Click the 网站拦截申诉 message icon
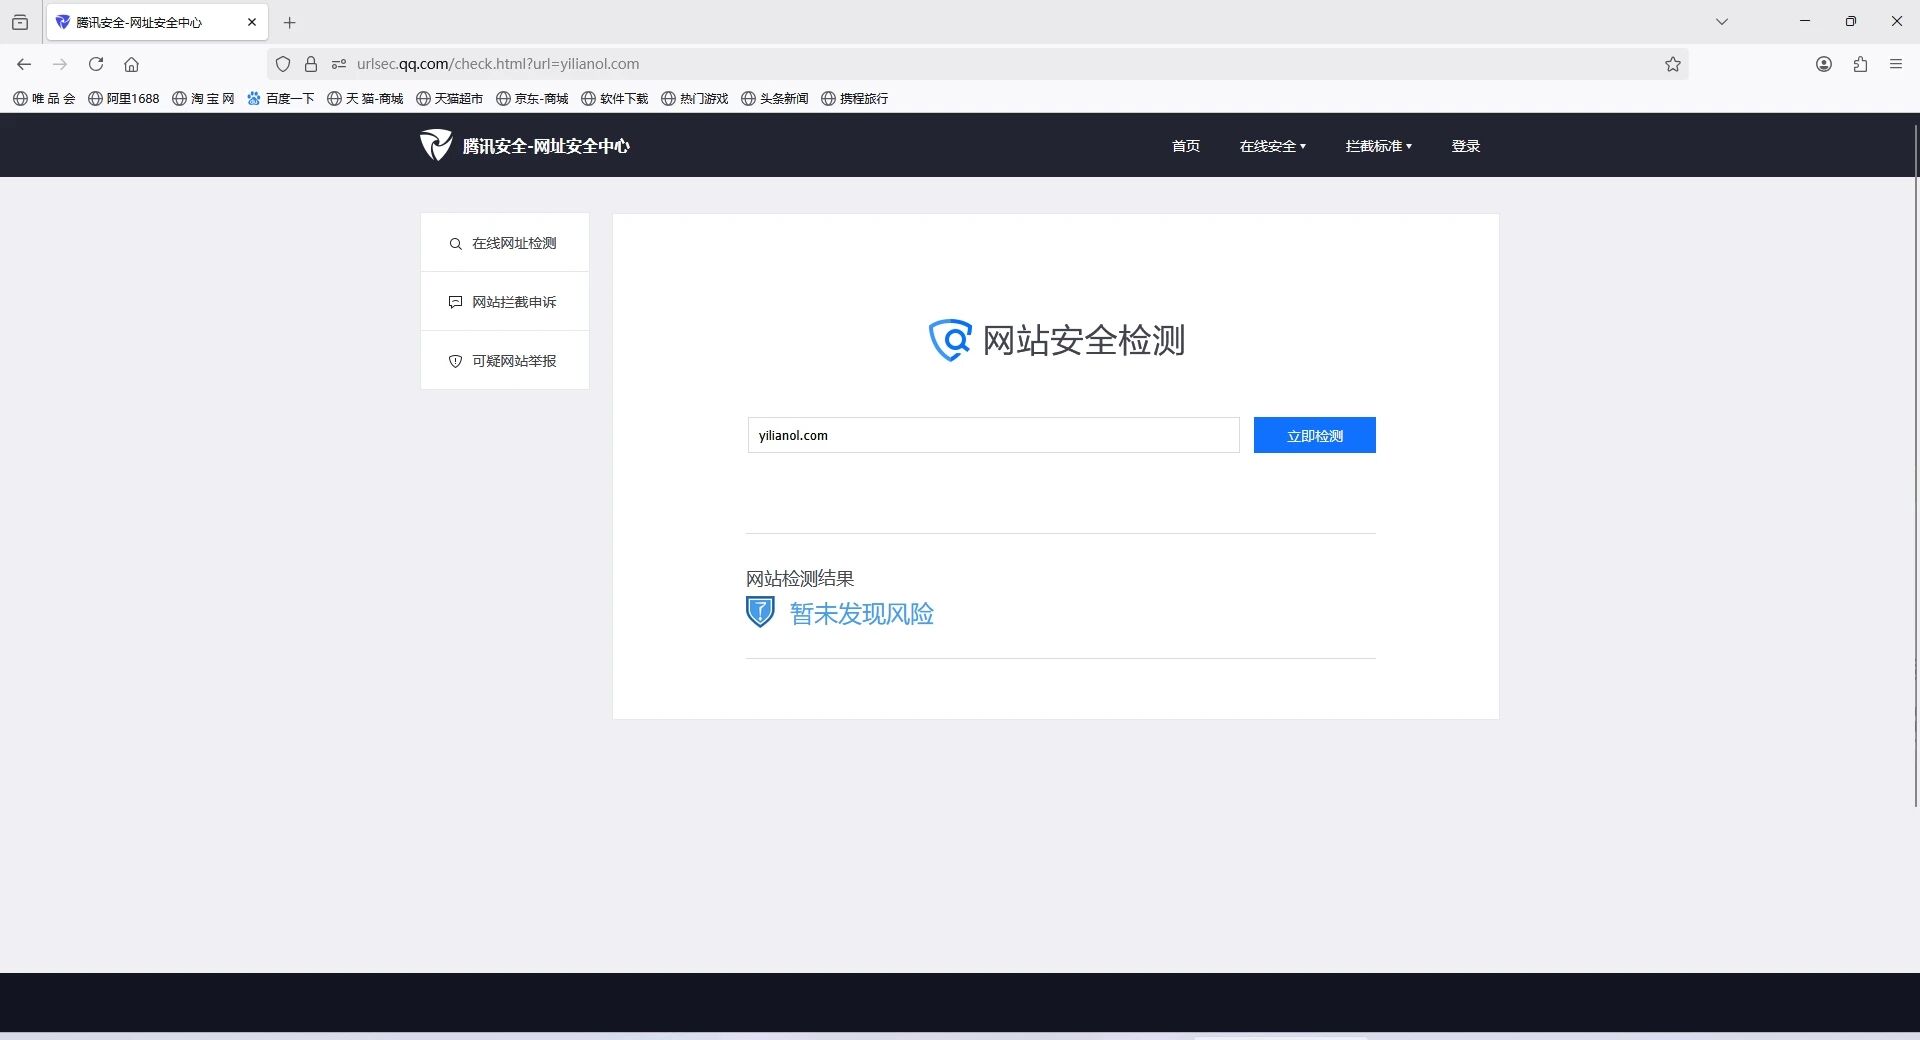 (455, 302)
